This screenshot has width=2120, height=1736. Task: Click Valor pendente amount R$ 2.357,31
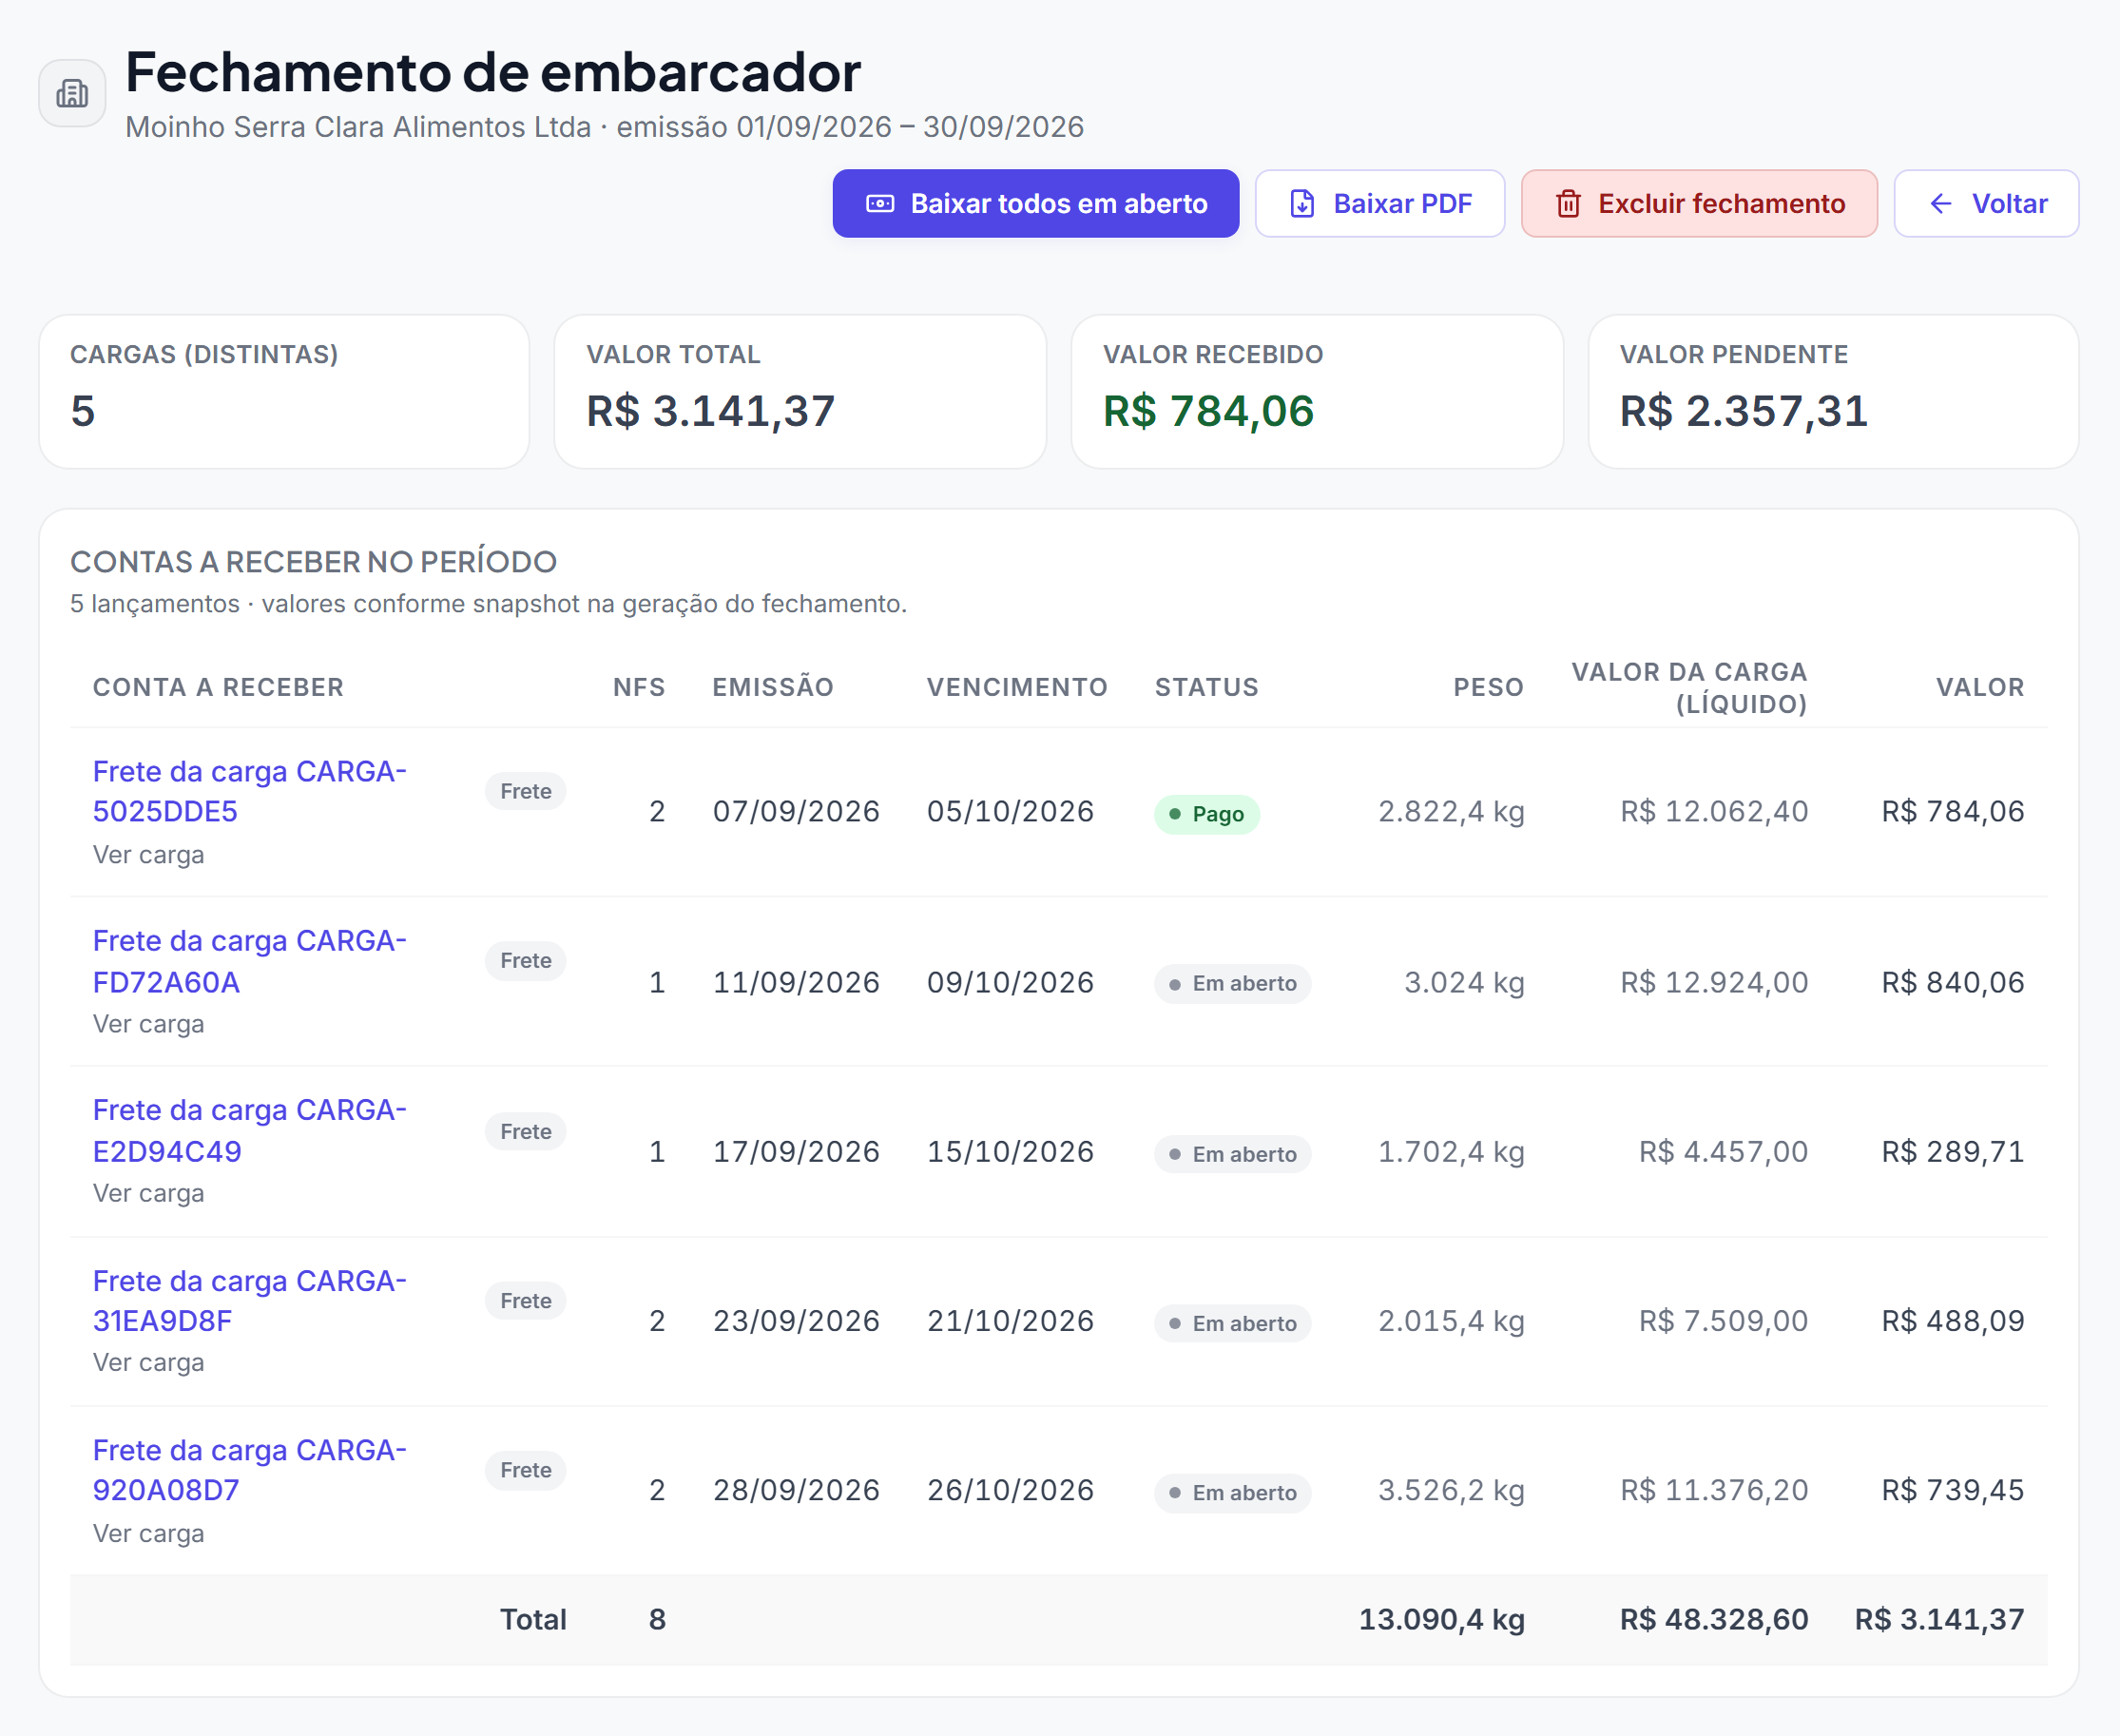1744,411
